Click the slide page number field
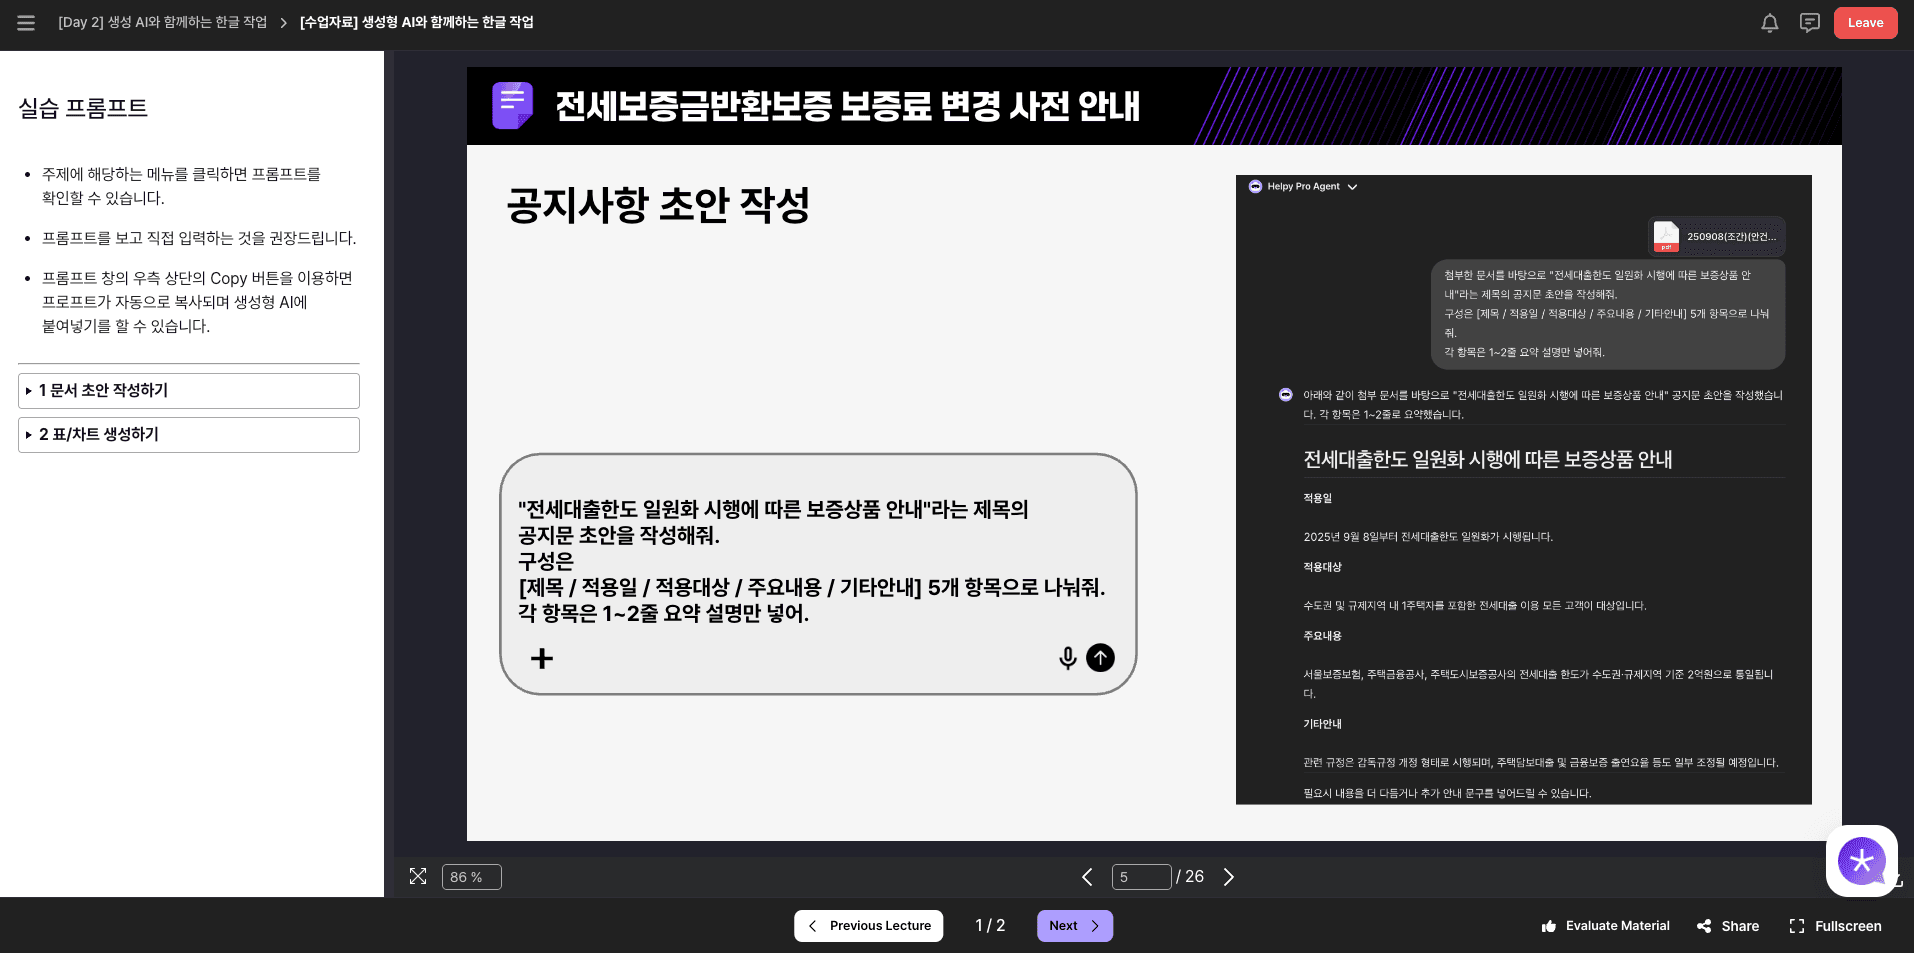 (x=1140, y=877)
